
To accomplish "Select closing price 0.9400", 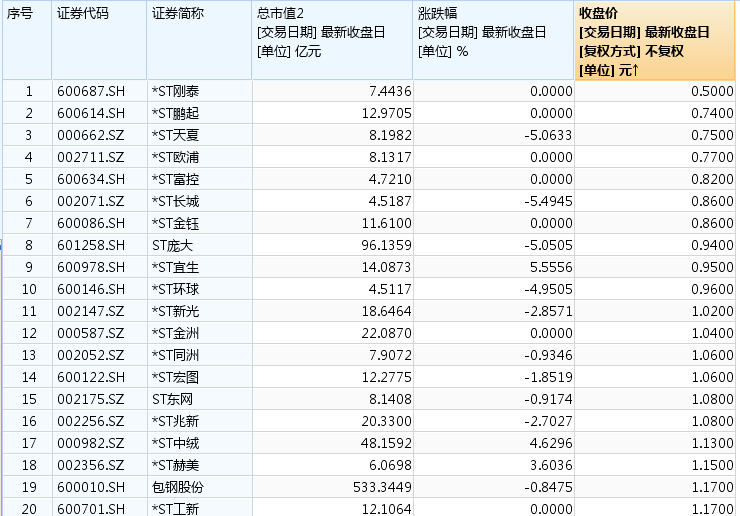I will pos(712,245).
